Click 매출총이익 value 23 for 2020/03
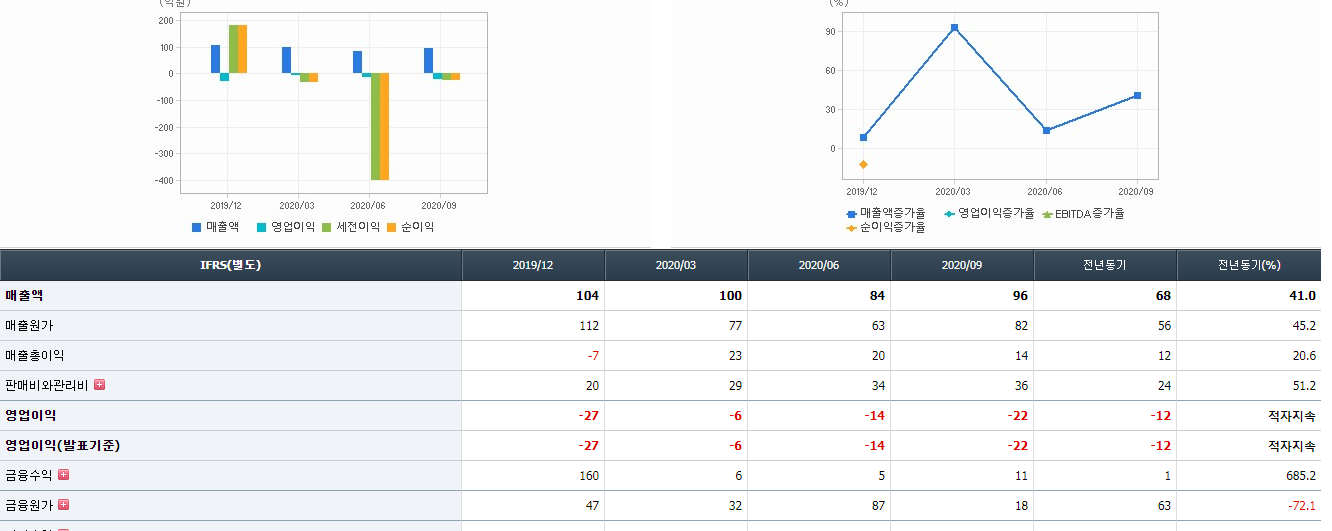Image resolution: width=1332 pixels, height=531 pixels. [735, 356]
